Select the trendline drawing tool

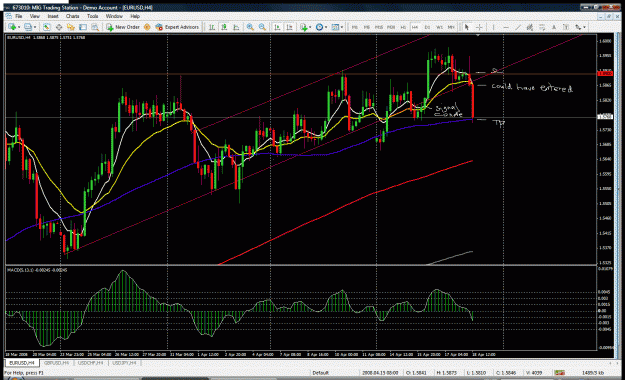518,27
